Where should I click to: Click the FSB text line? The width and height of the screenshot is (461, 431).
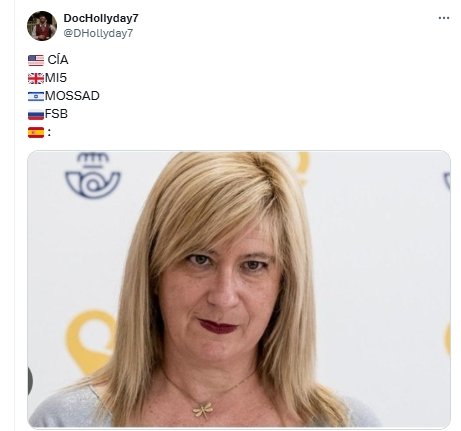pos(56,114)
